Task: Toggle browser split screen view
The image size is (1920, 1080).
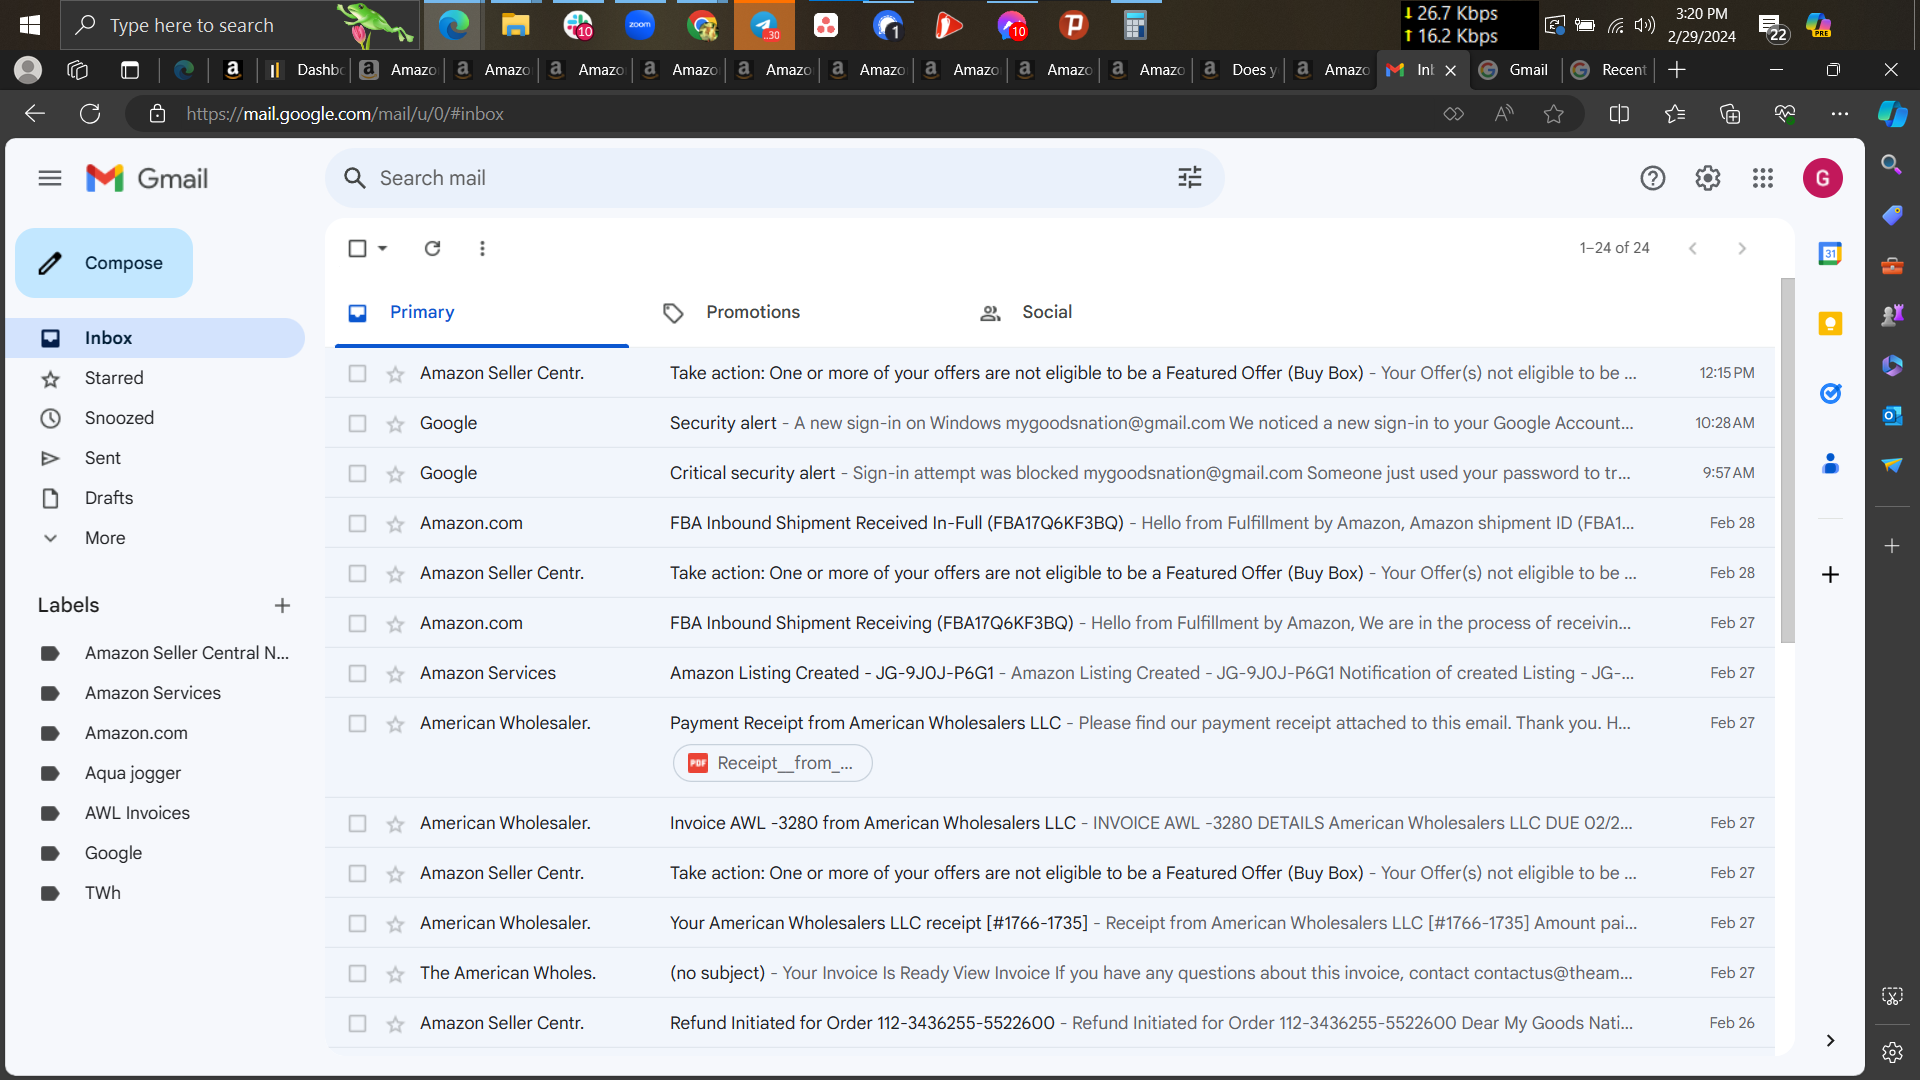Action: [1619, 114]
